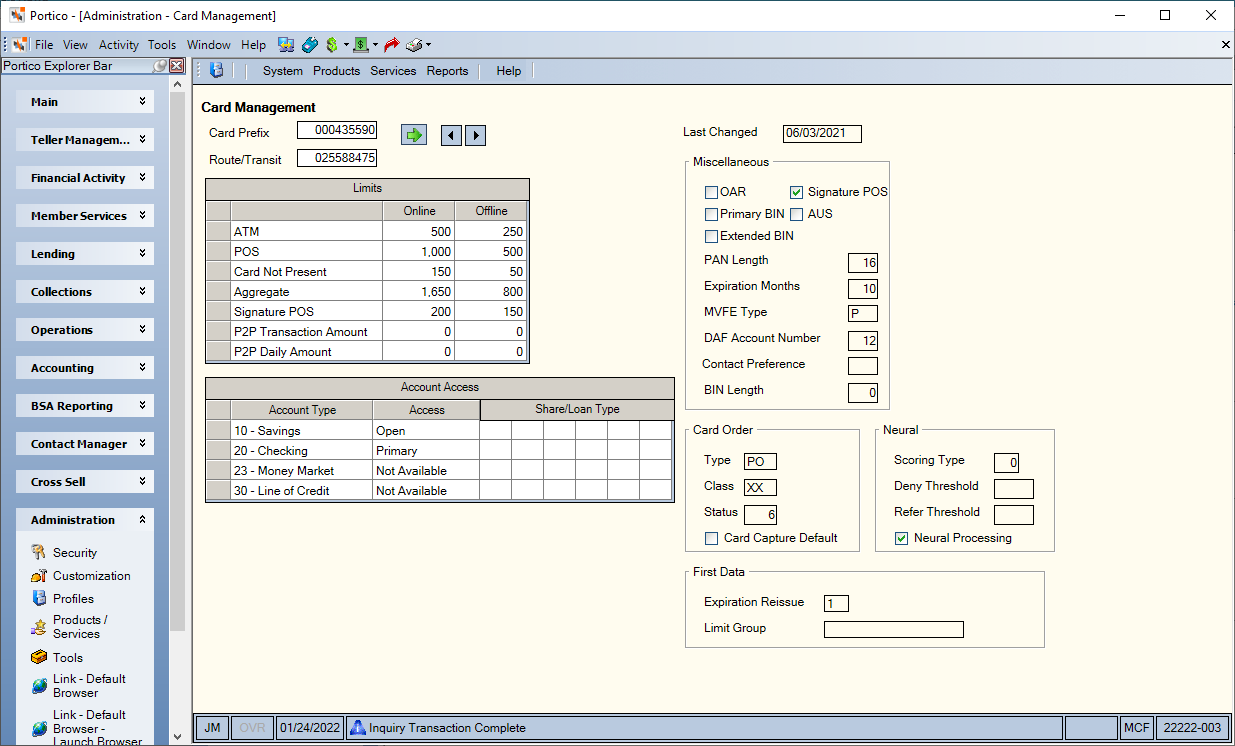Click into the Route/Transit field
1235x746 pixels.
coord(337,158)
